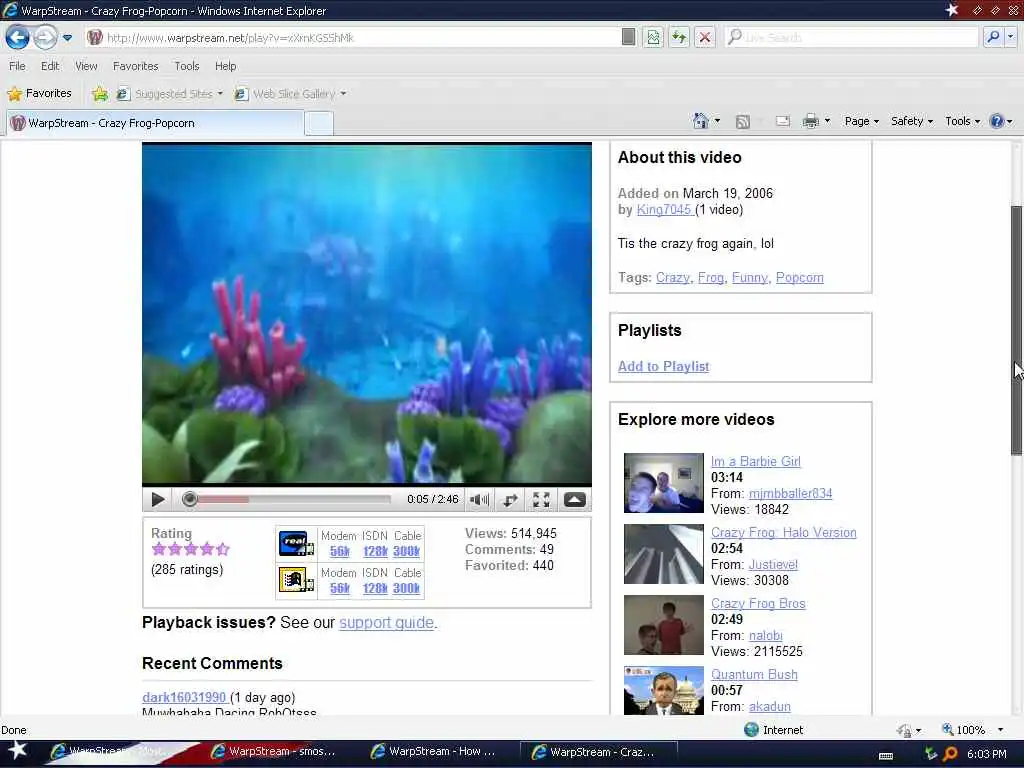Select 56k Modem link in RealPlayer row
Image resolution: width=1024 pixels, height=768 pixels.
[340, 551]
